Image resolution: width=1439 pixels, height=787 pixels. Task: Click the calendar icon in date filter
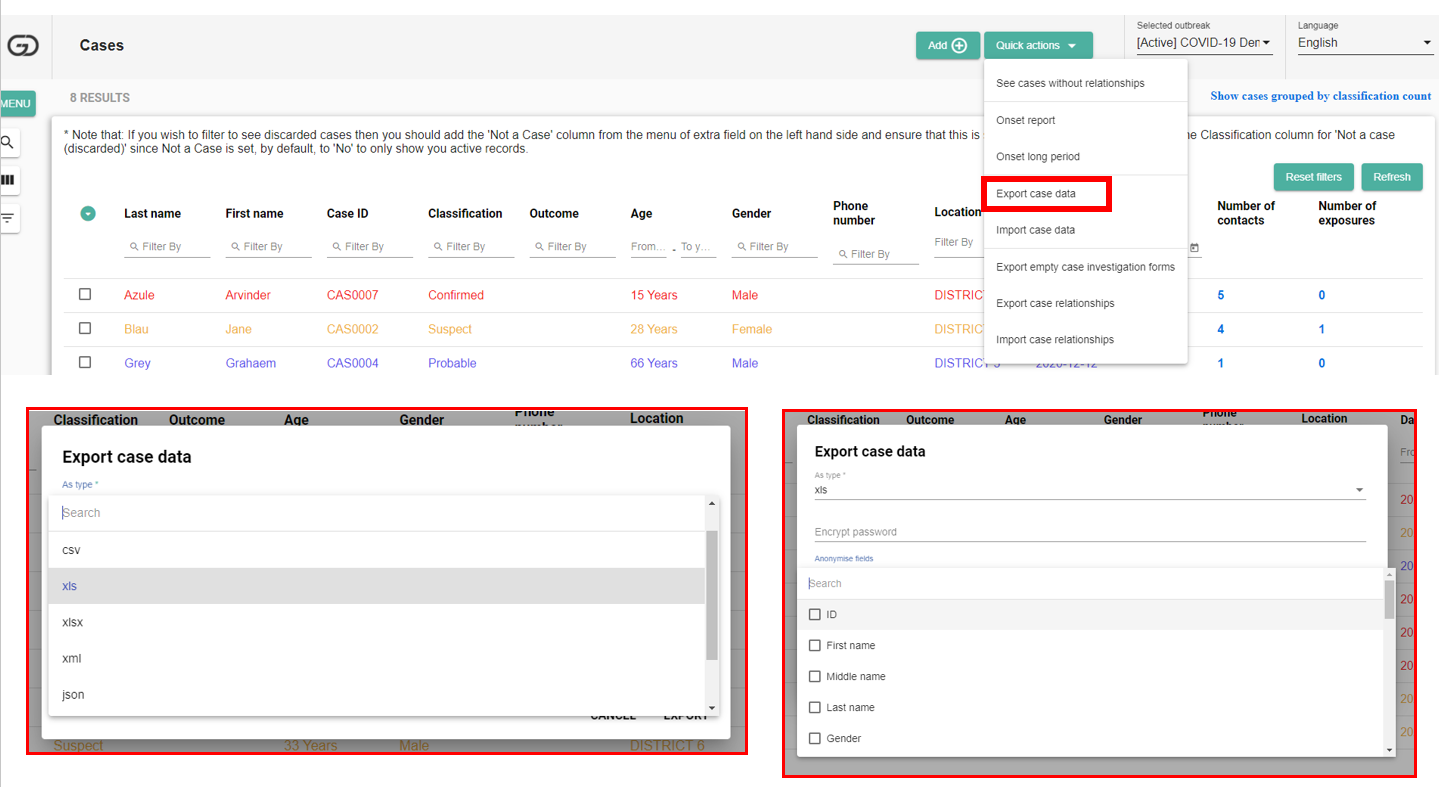pyautogui.click(x=1194, y=247)
